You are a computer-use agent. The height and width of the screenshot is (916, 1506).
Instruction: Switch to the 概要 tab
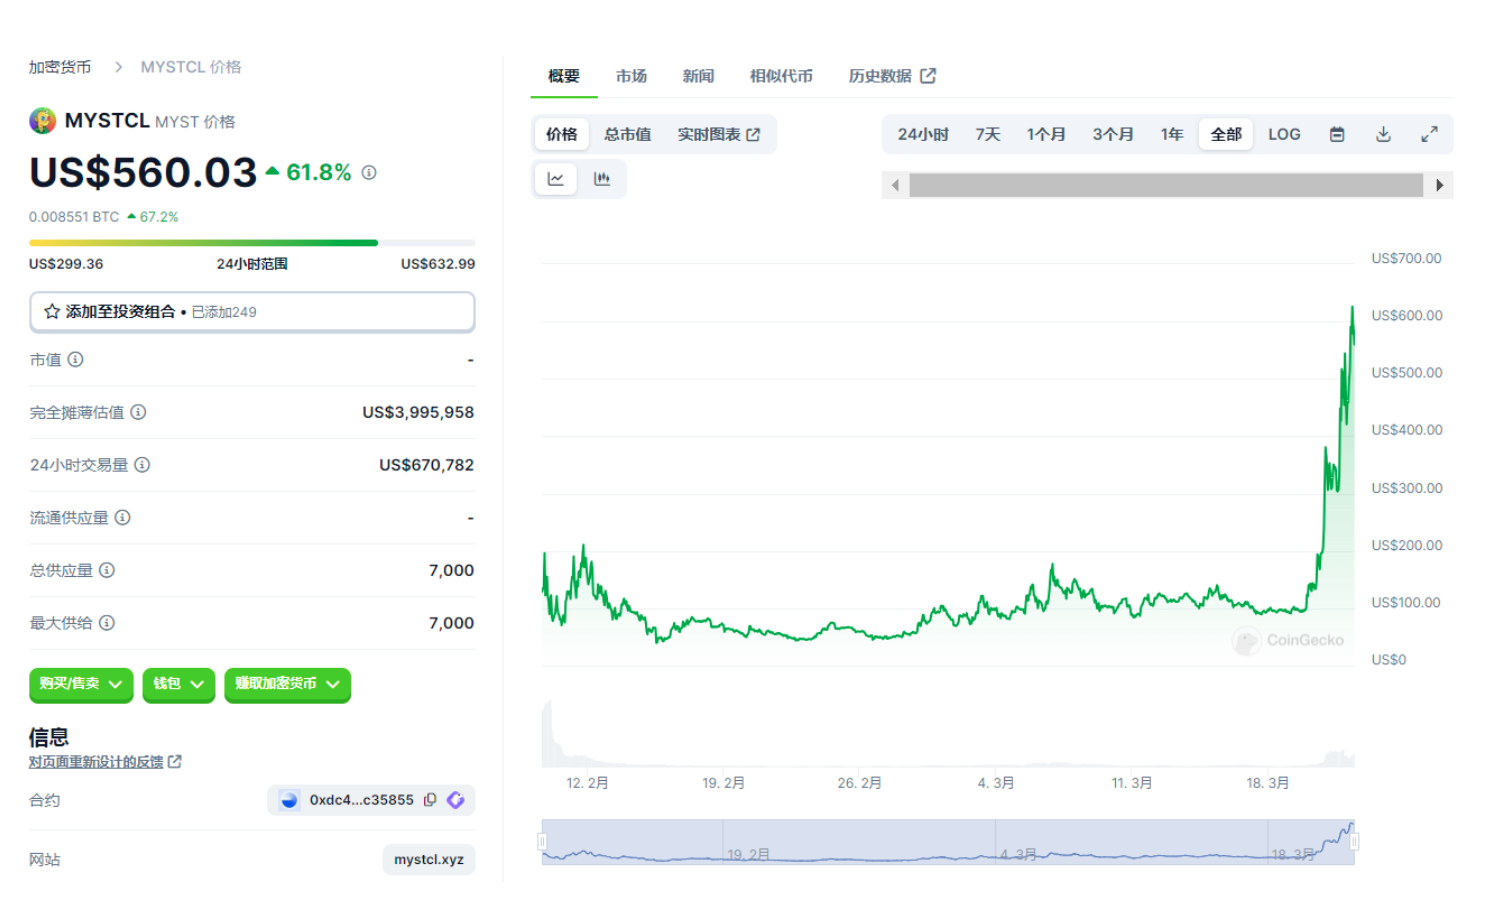pos(564,76)
